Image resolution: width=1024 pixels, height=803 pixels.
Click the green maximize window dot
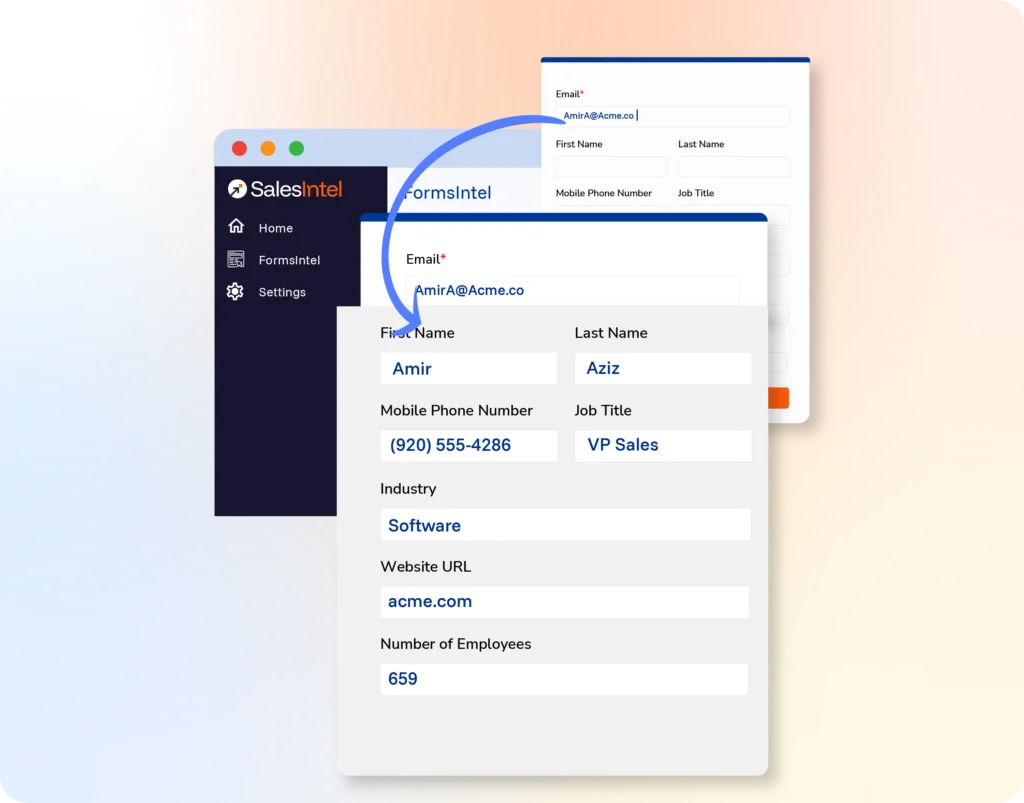point(296,149)
